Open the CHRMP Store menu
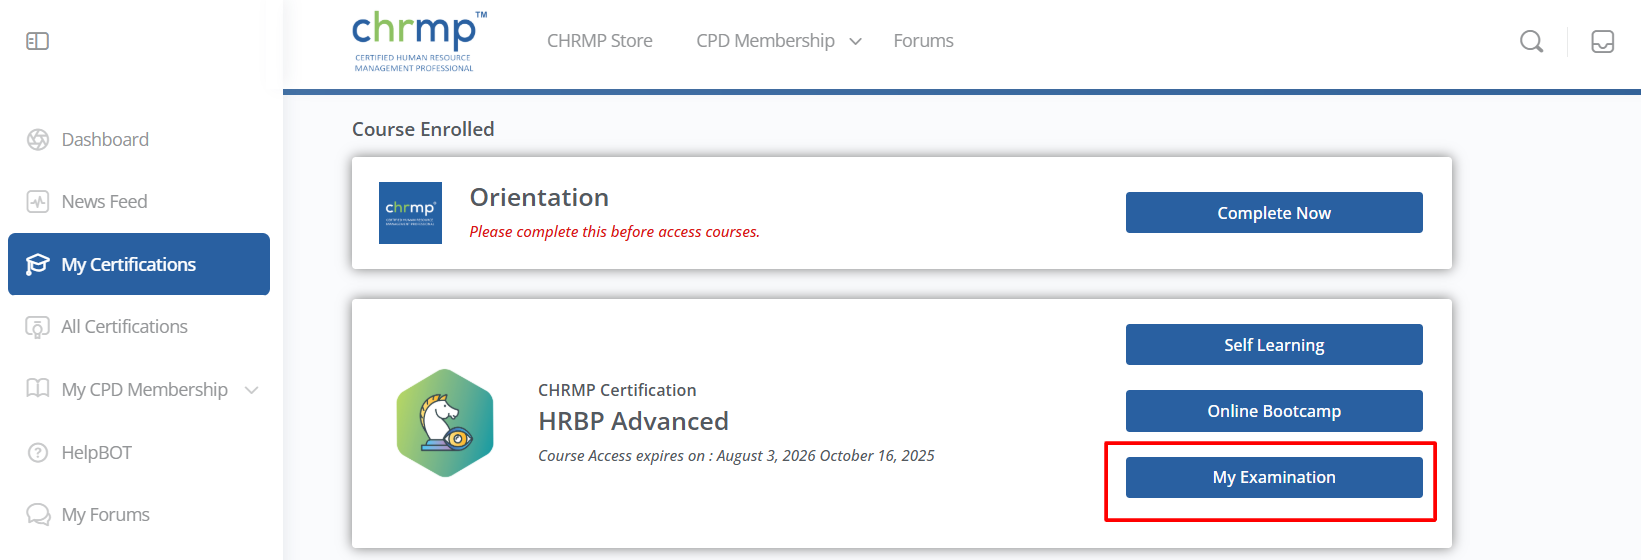 coord(600,41)
